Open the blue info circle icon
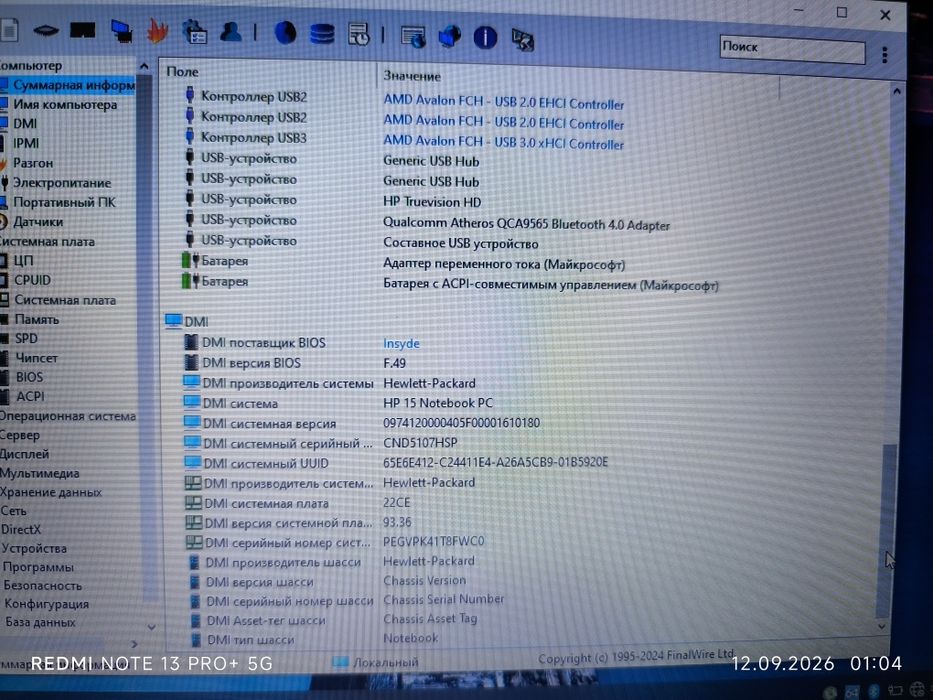Image resolution: width=933 pixels, height=700 pixels. [485, 38]
